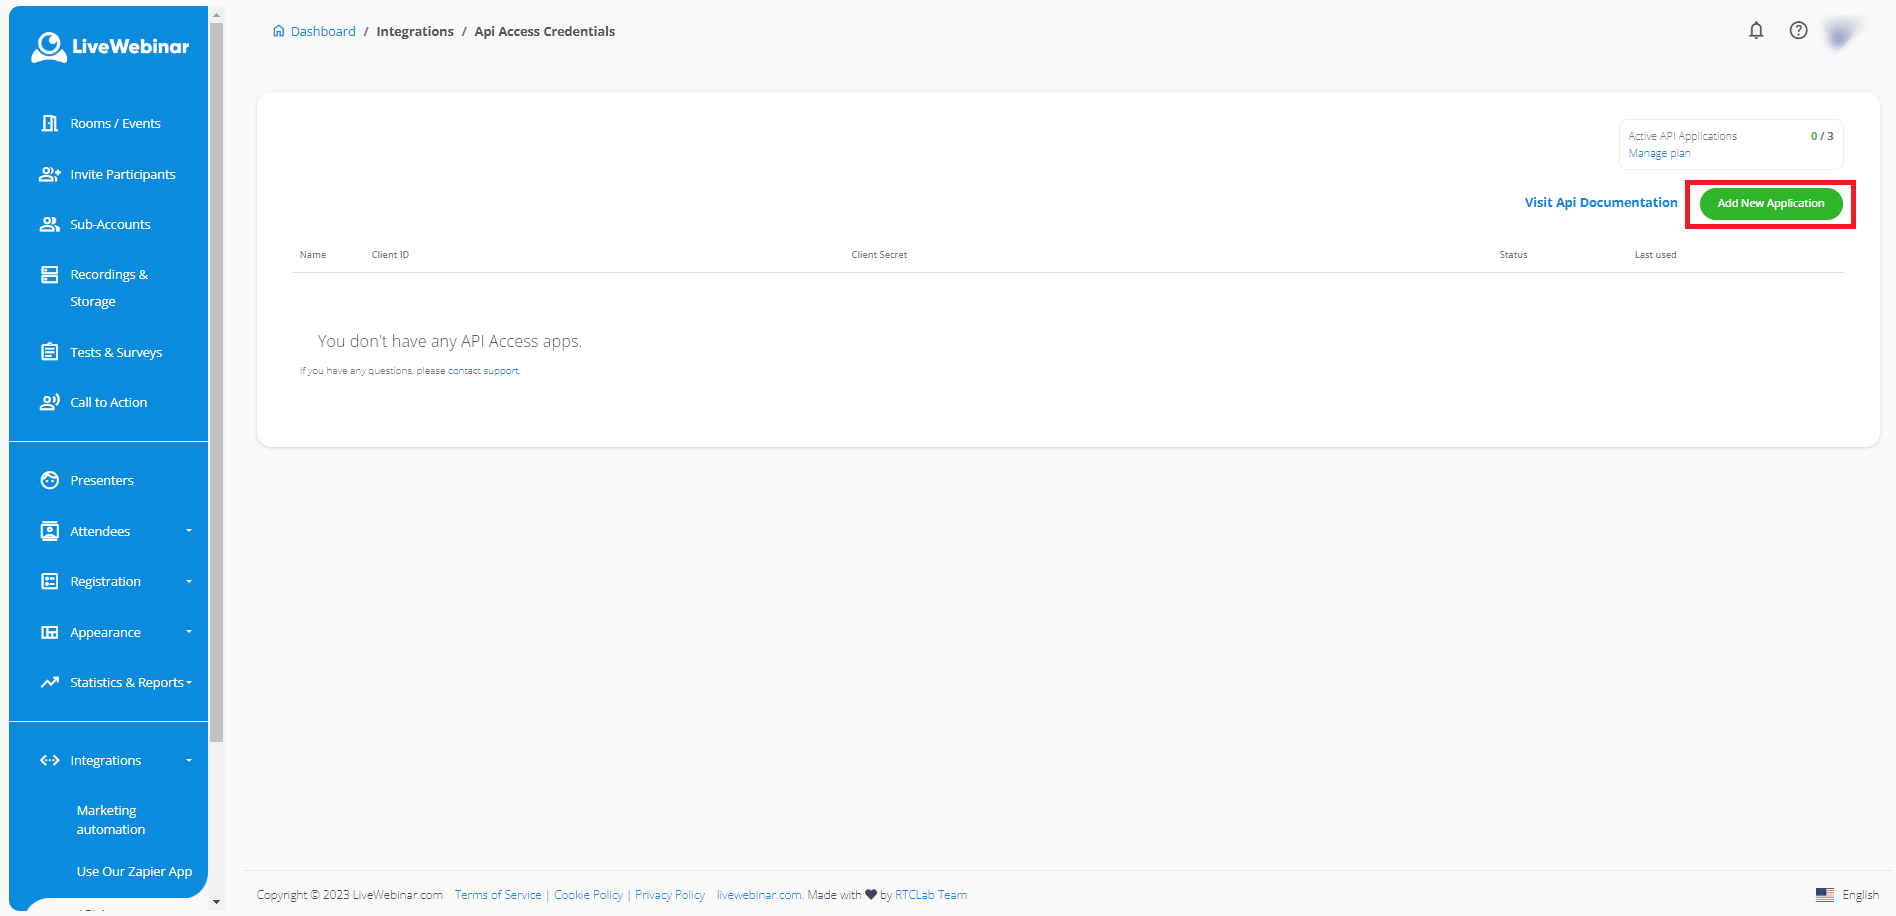Expand the Registration submenu
1896x916 pixels.
click(x=188, y=581)
